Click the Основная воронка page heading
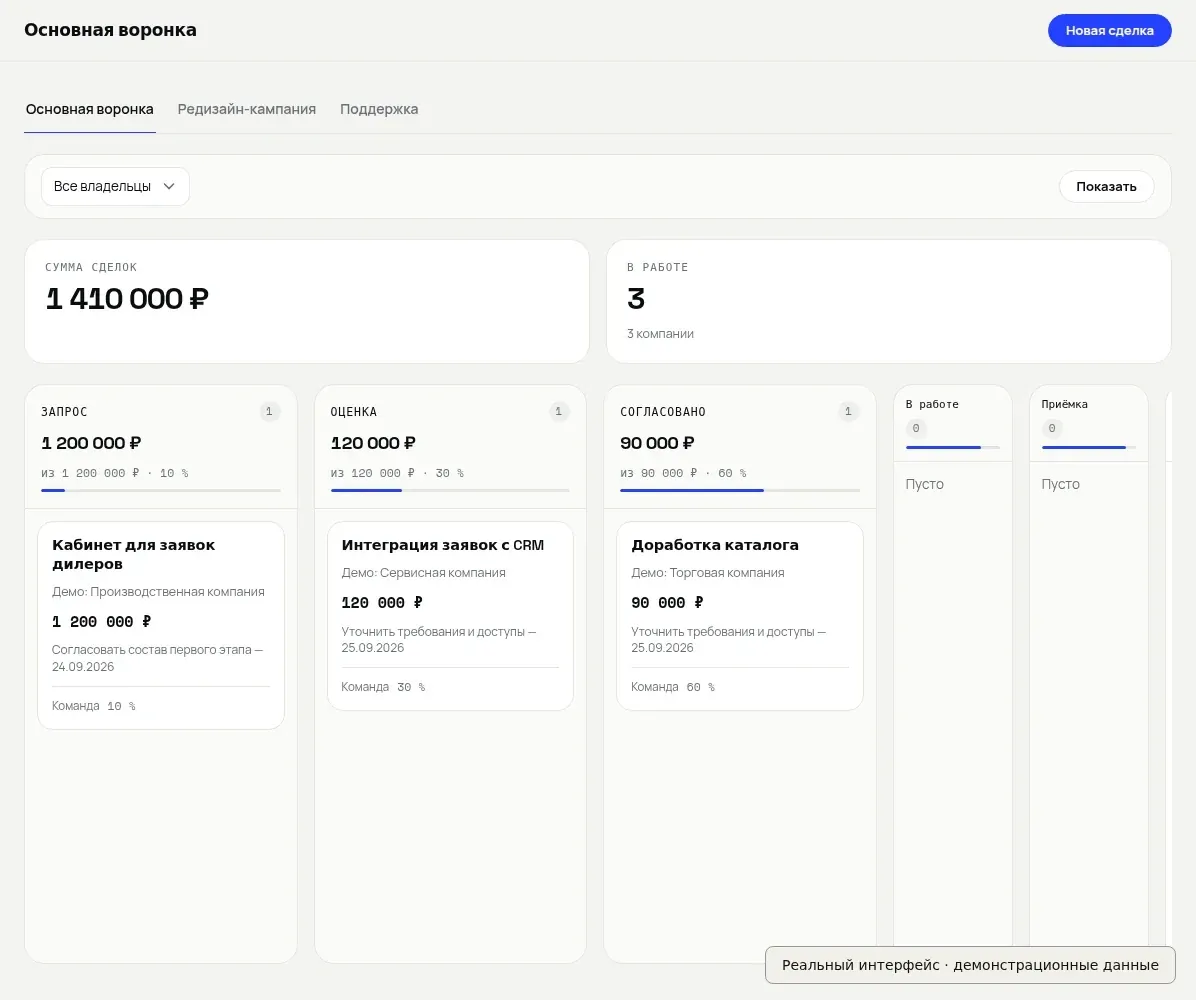This screenshot has height=1000, width=1196. [111, 30]
